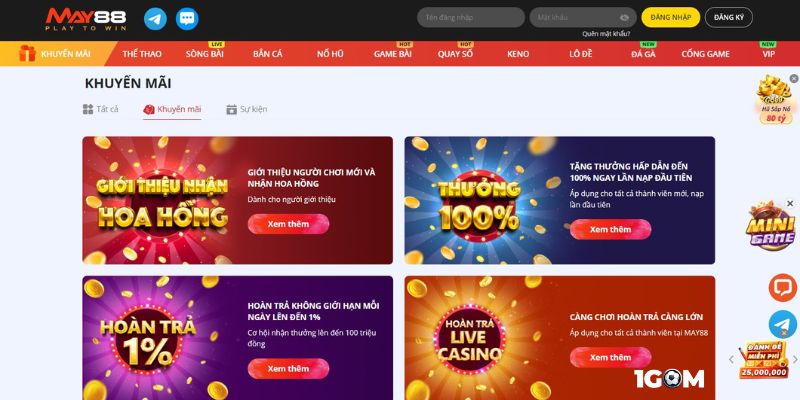This screenshot has height=400, width=800.
Task: Open the Telegram icon in the header
Action: tap(155, 19)
